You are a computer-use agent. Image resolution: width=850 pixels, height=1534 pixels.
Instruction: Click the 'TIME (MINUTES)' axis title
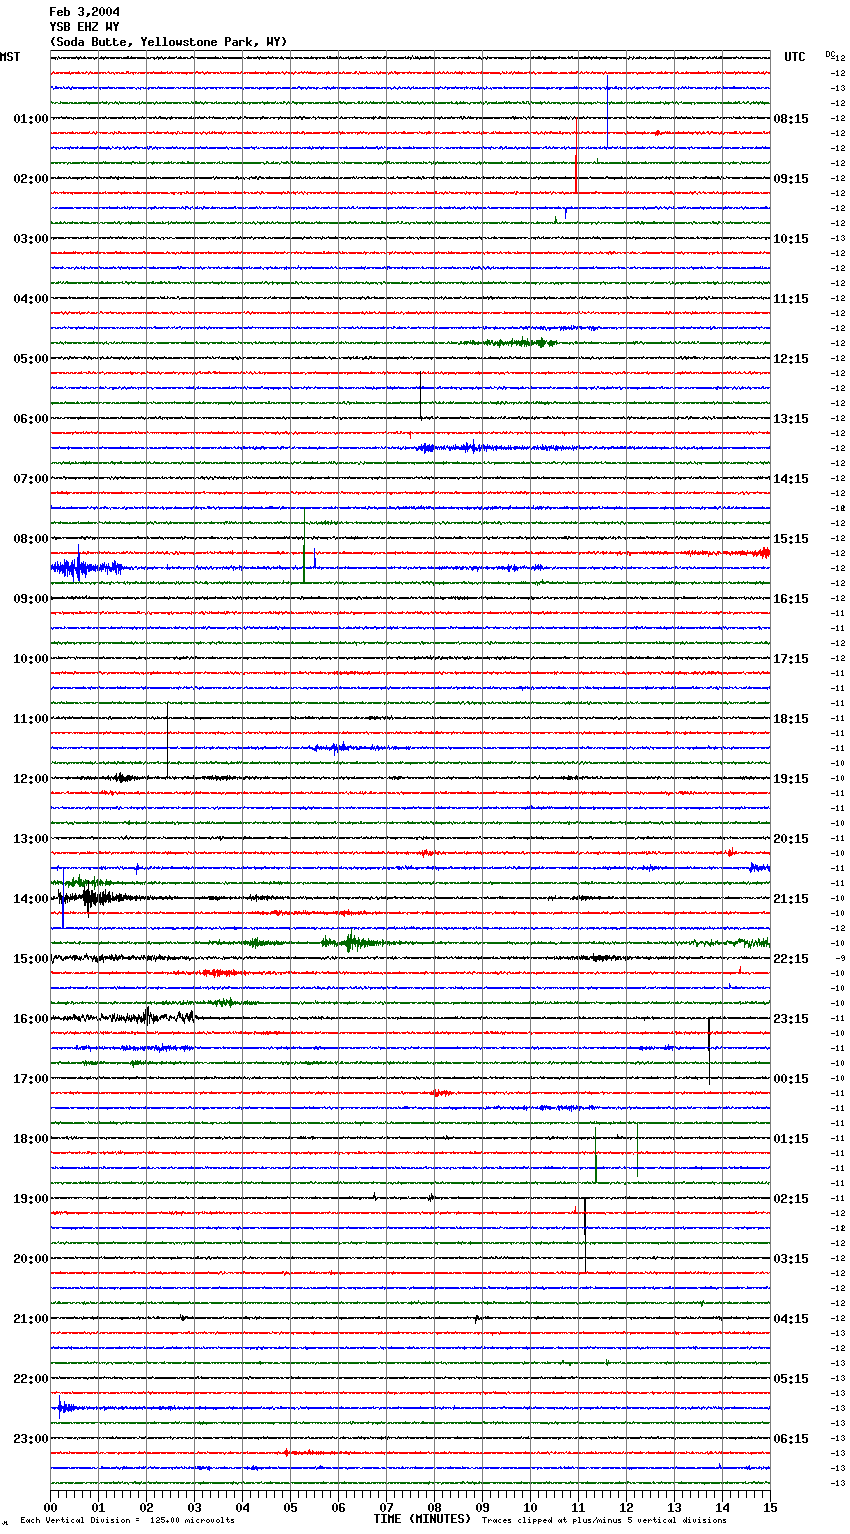click(x=422, y=1519)
